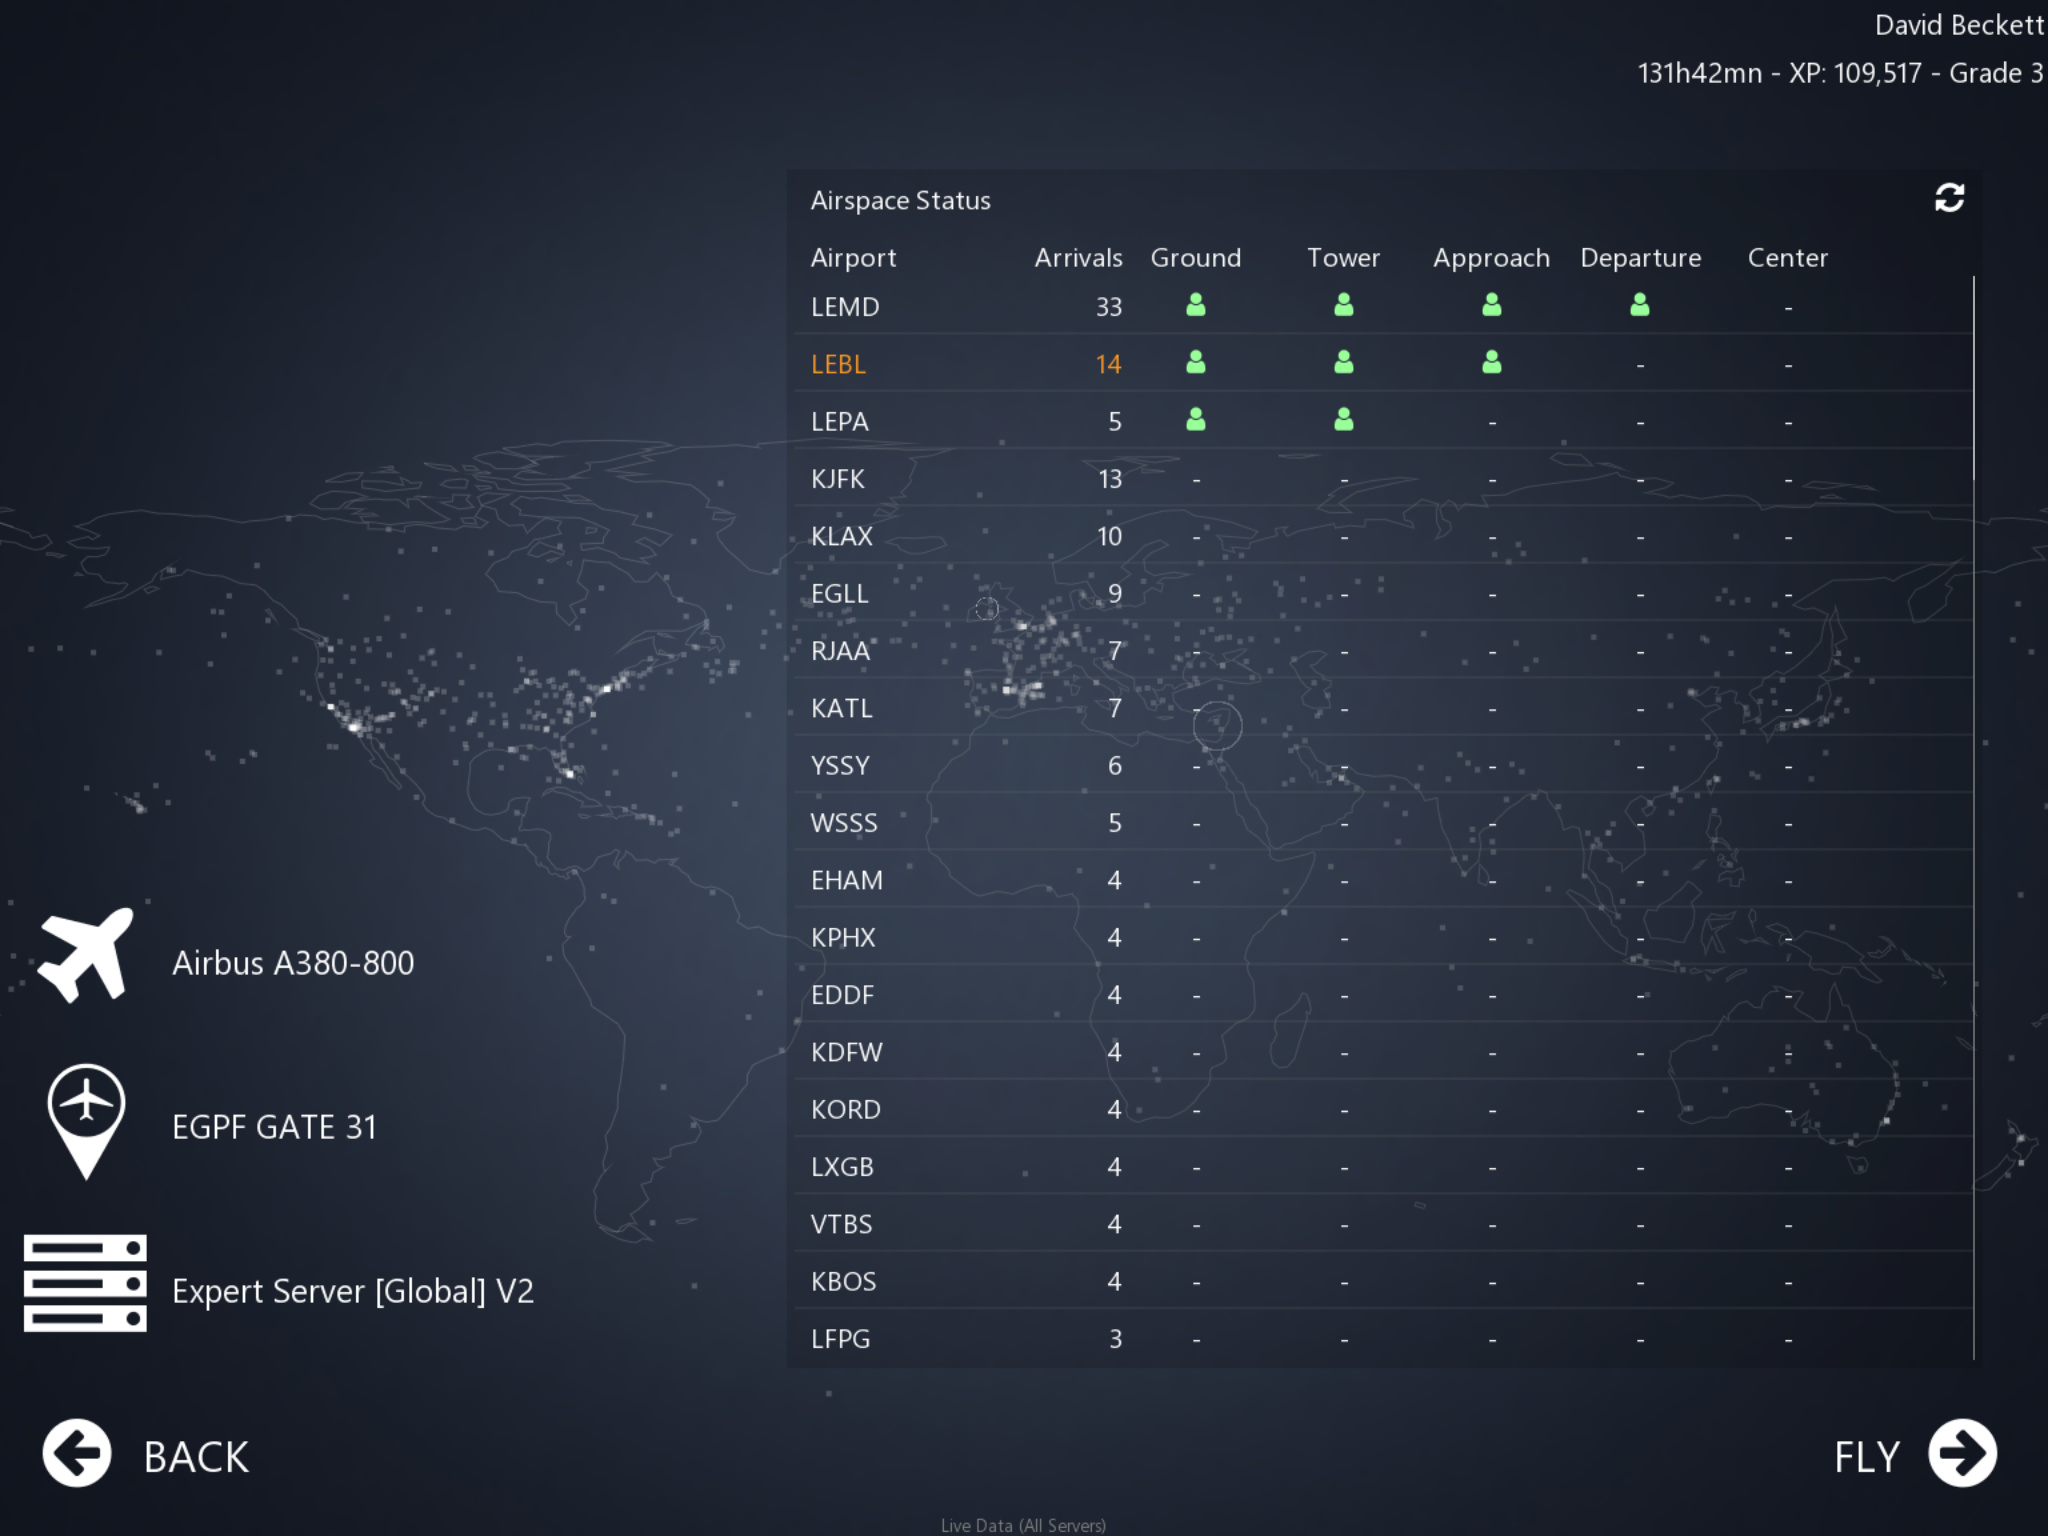Click the airplane aircraft selection icon

[x=86, y=956]
